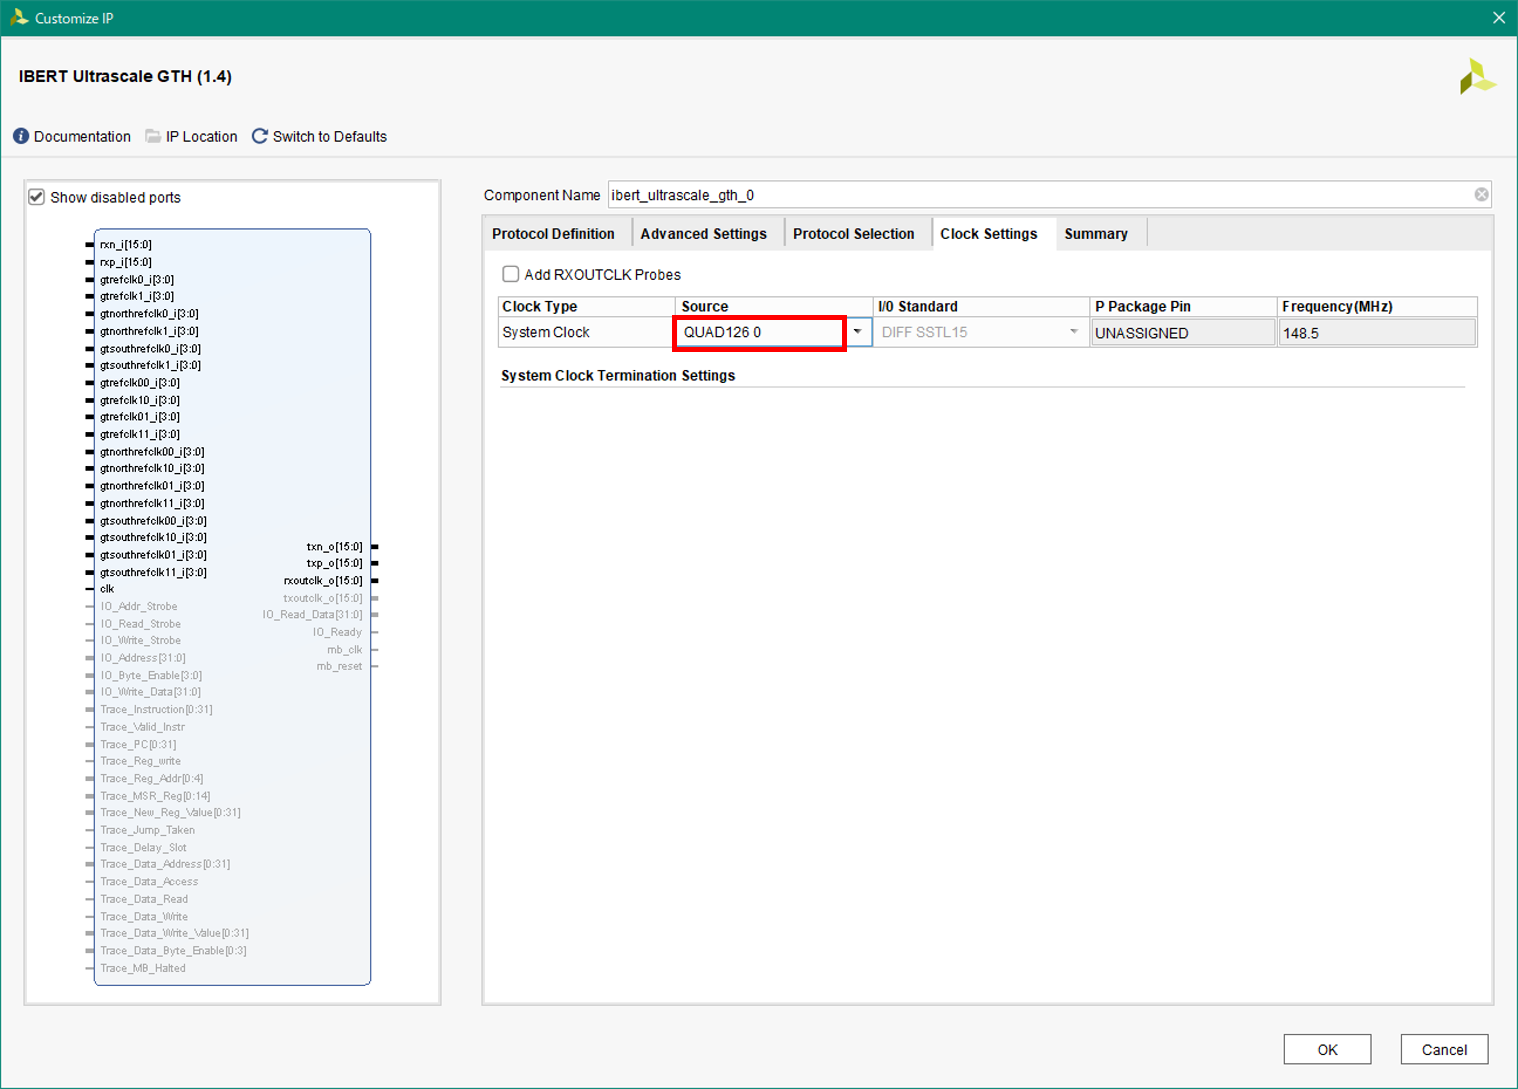Select the disabled Trace_Jump_Taken port
This screenshot has width=1518, height=1089.
coord(147,830)
